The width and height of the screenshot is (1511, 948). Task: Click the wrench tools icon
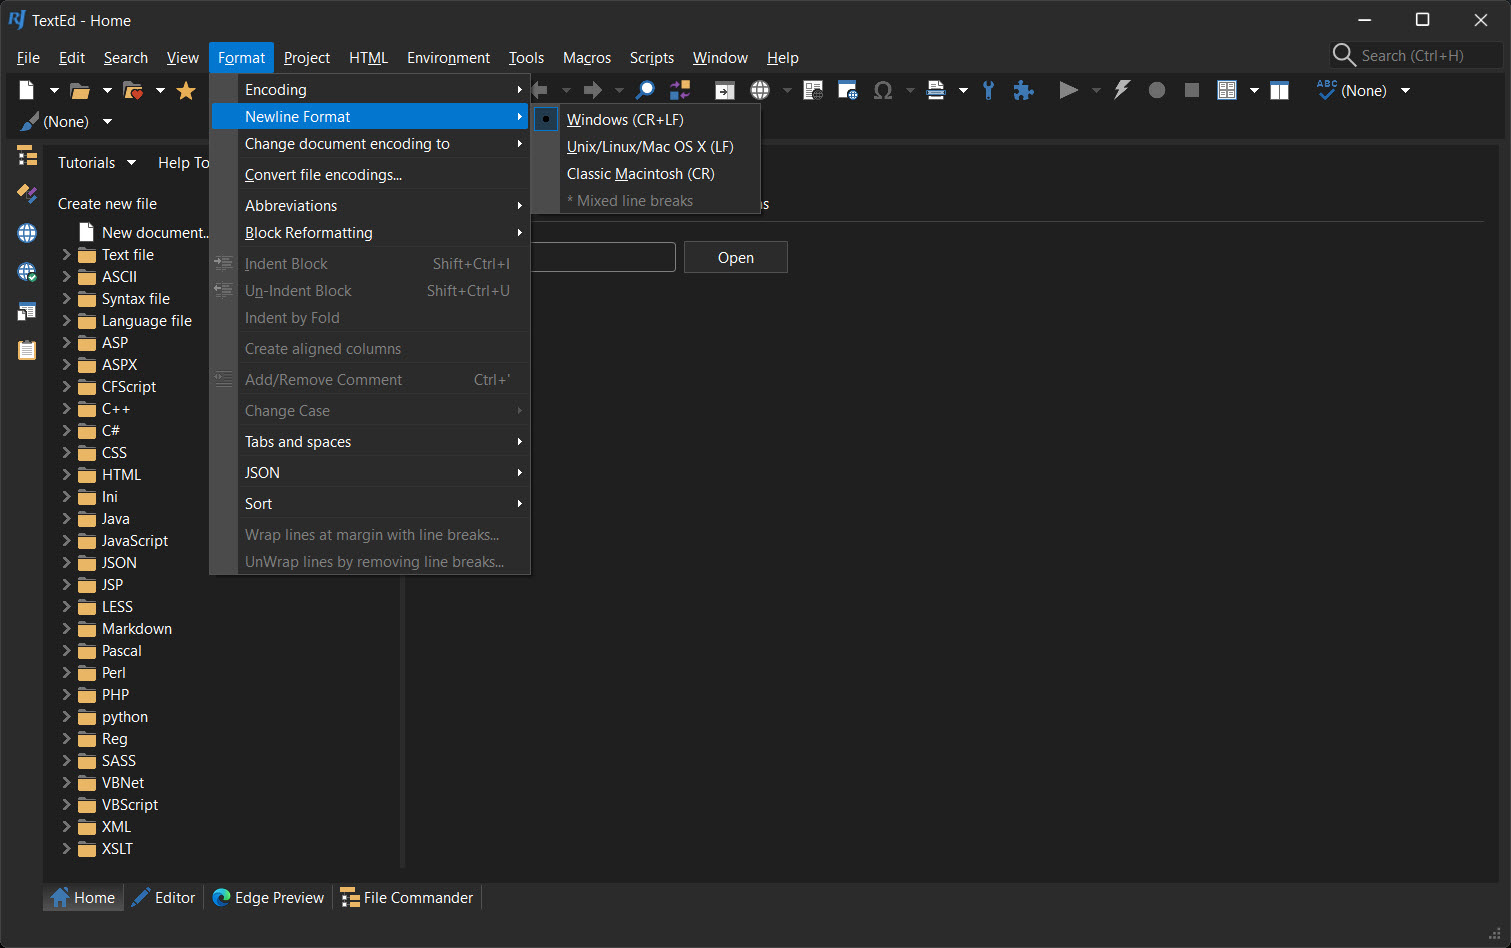pos(988,91)
